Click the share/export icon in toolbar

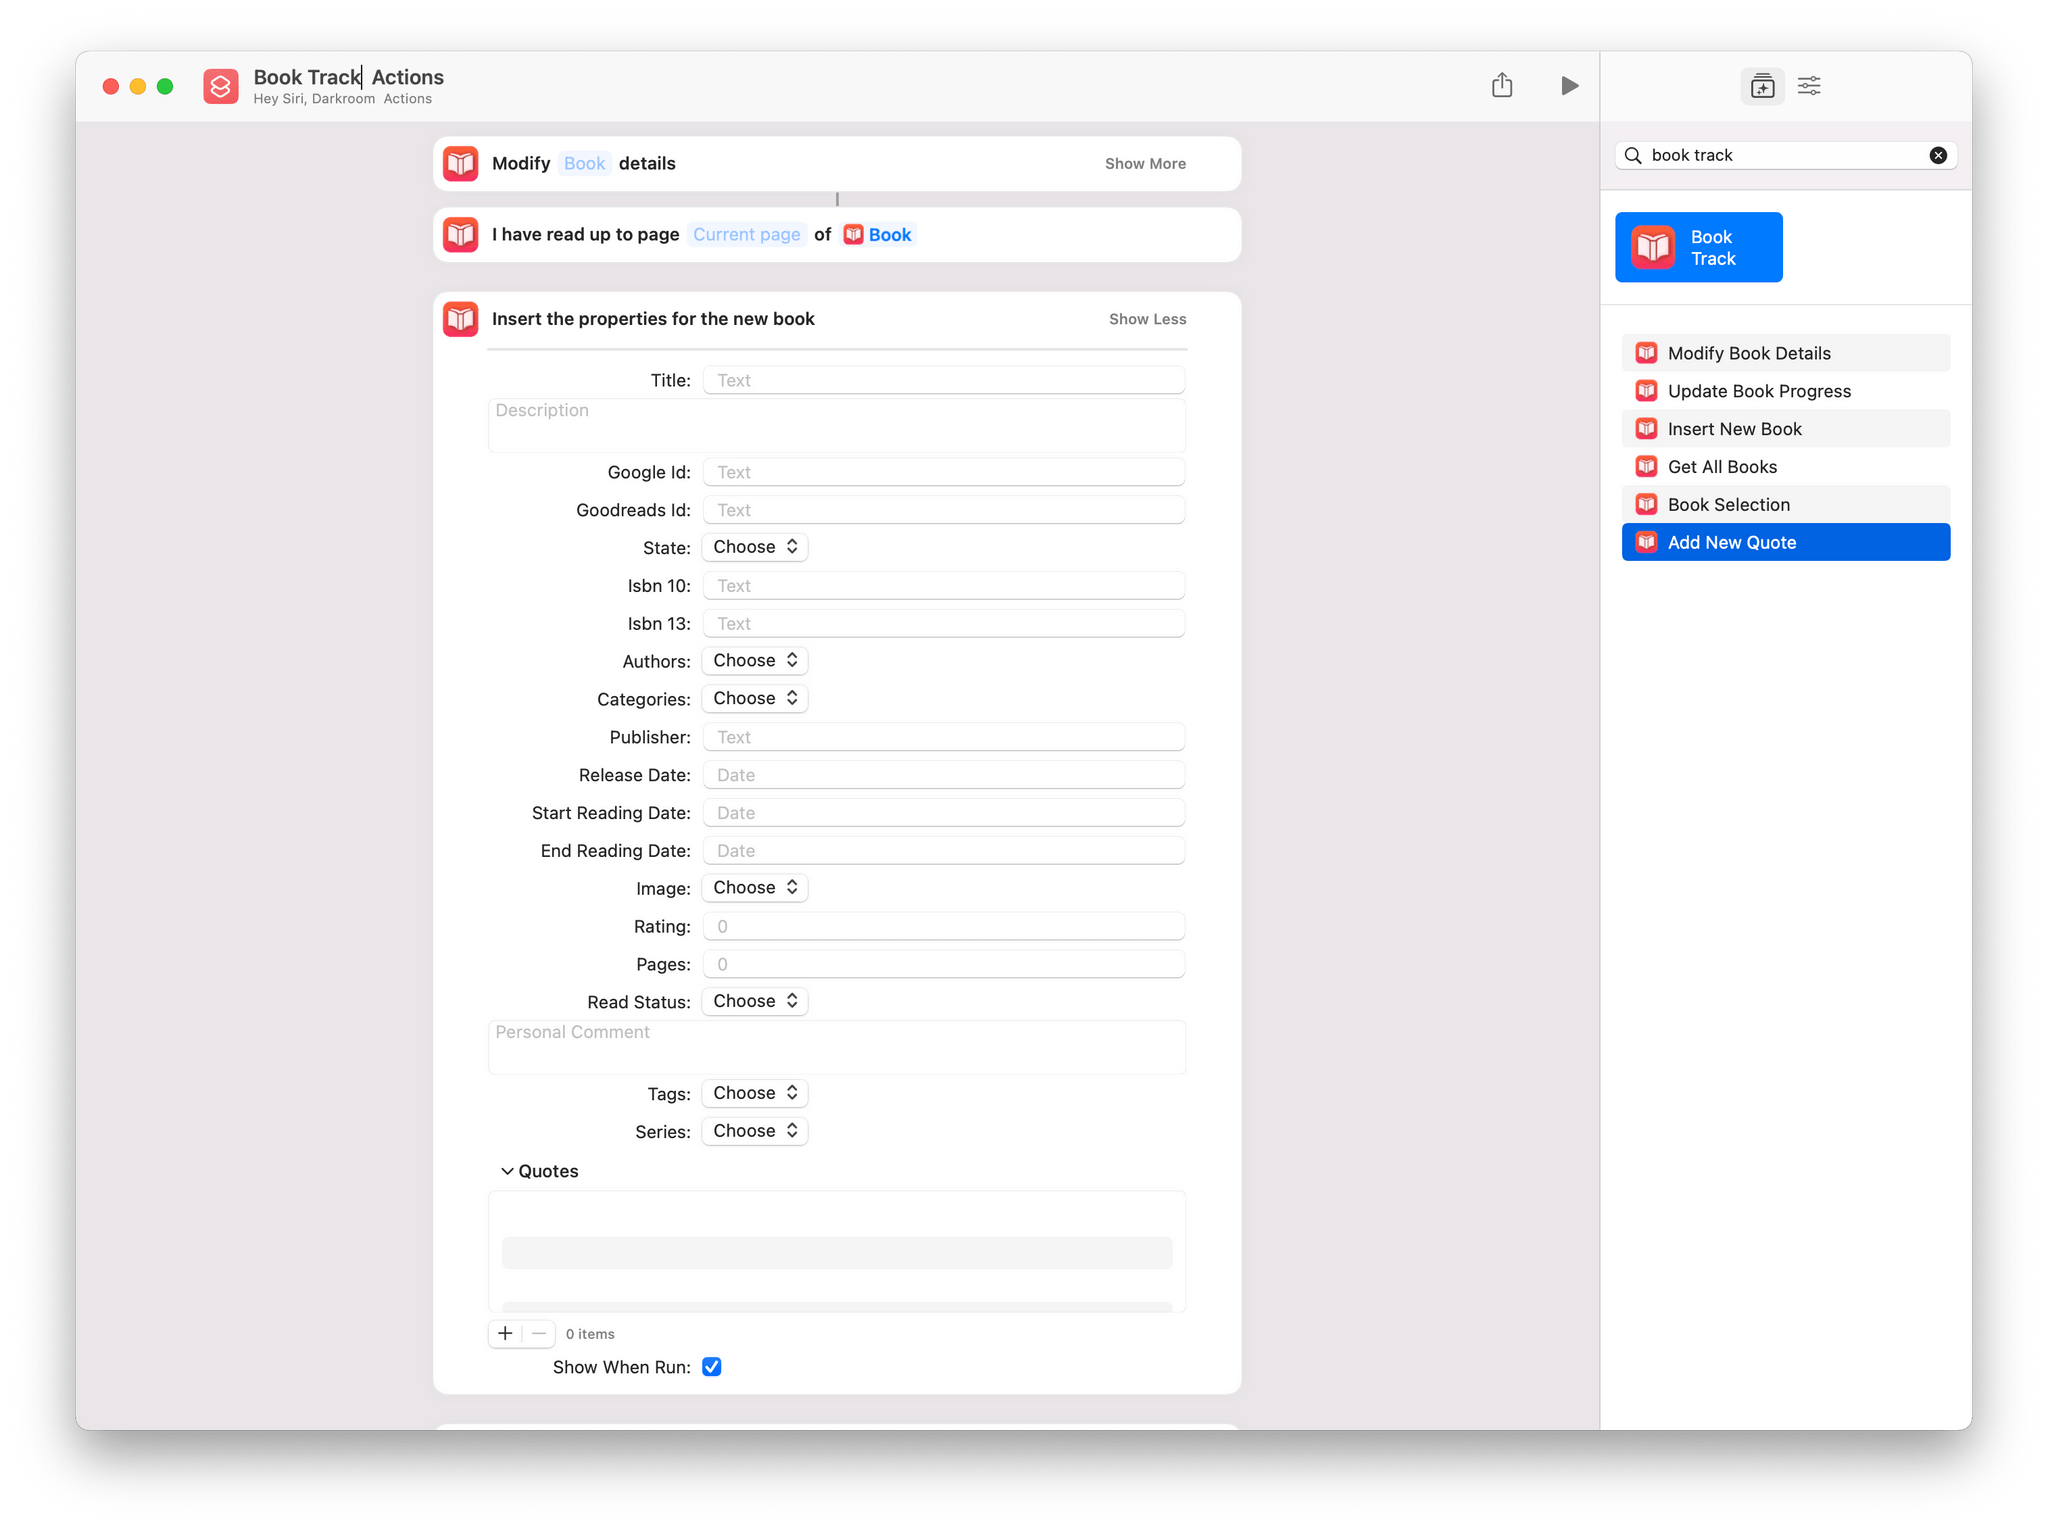(1501, 85)
